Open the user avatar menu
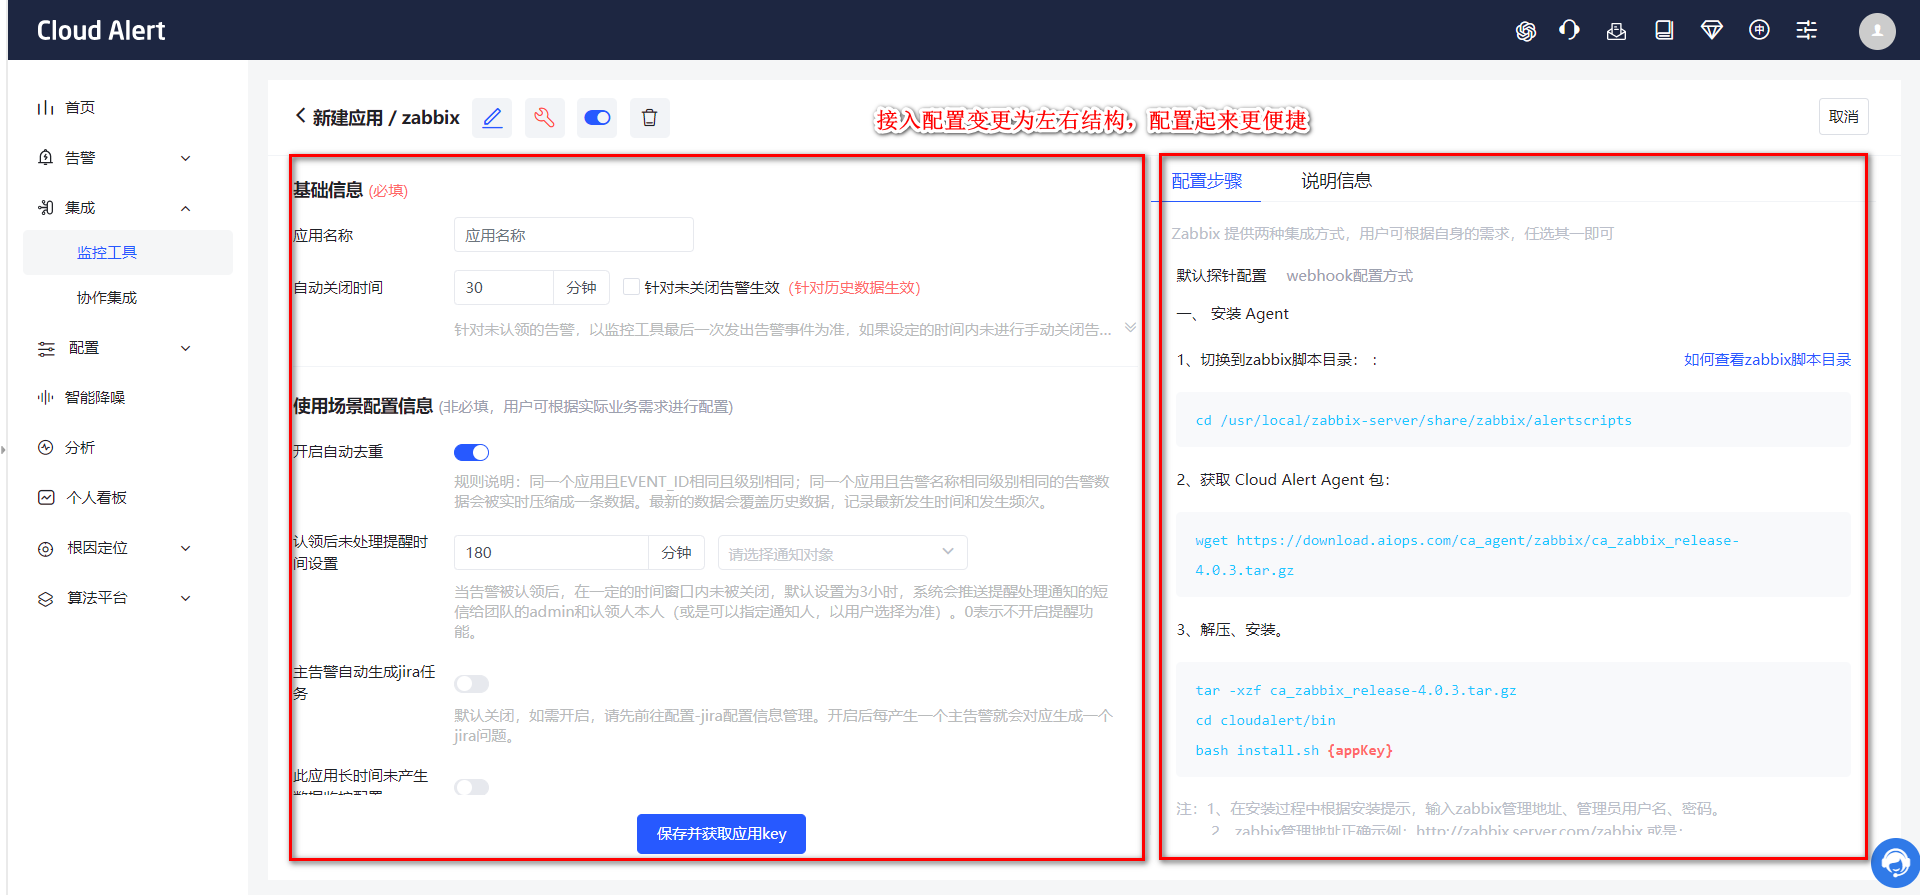Image resolution: width=1920 pixels, height=895 pixels. coord(1877,31)
